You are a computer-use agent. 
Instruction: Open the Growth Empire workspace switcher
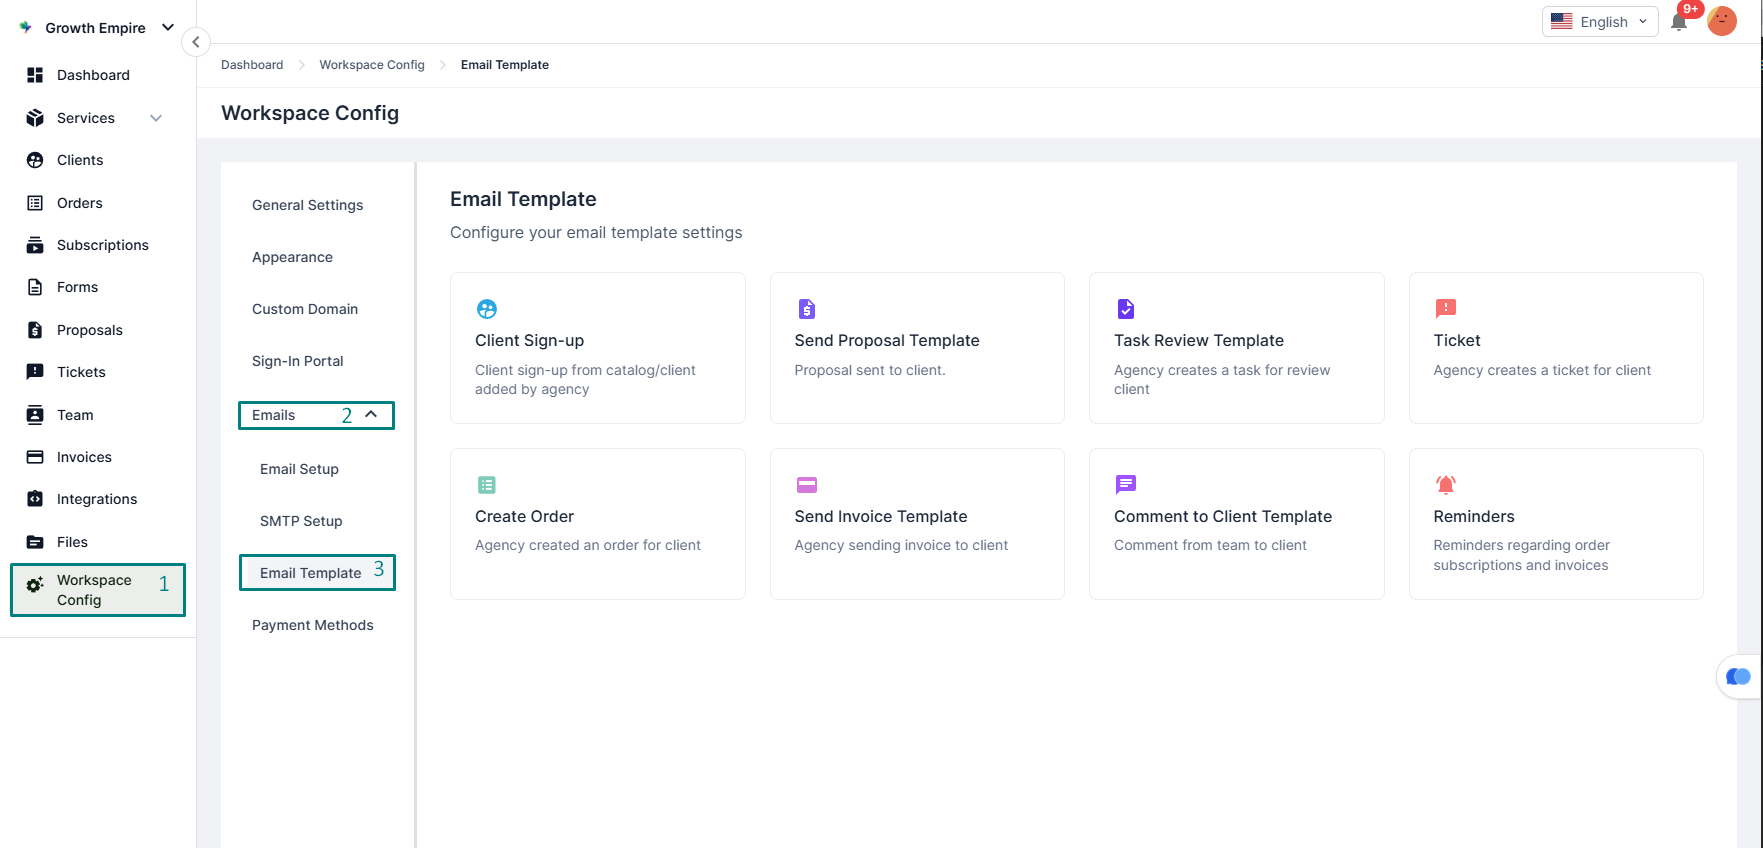click(96, 28)
